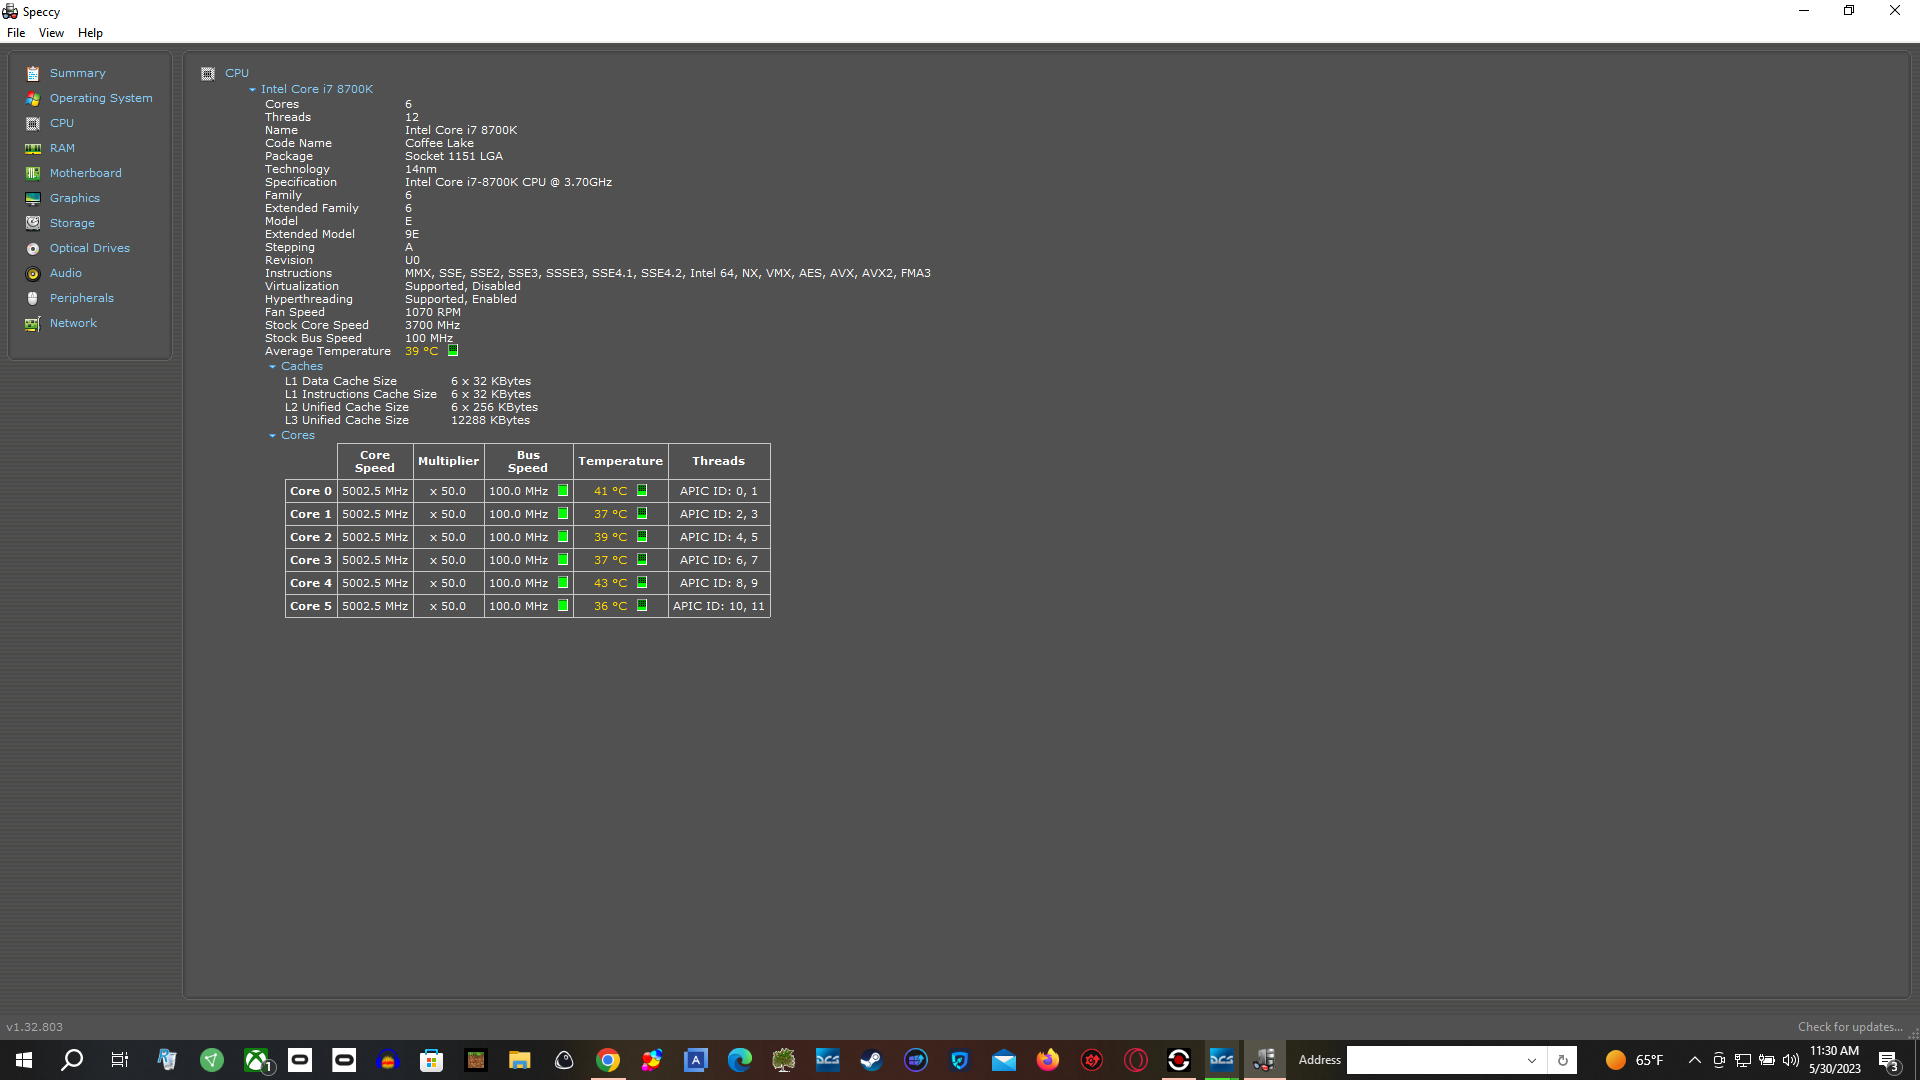The width and height of the screenshot is (1920, 1080).
Task: Click the Speccy taskbar icon
Action: pyautogui.click(x=1265, y=1060)
